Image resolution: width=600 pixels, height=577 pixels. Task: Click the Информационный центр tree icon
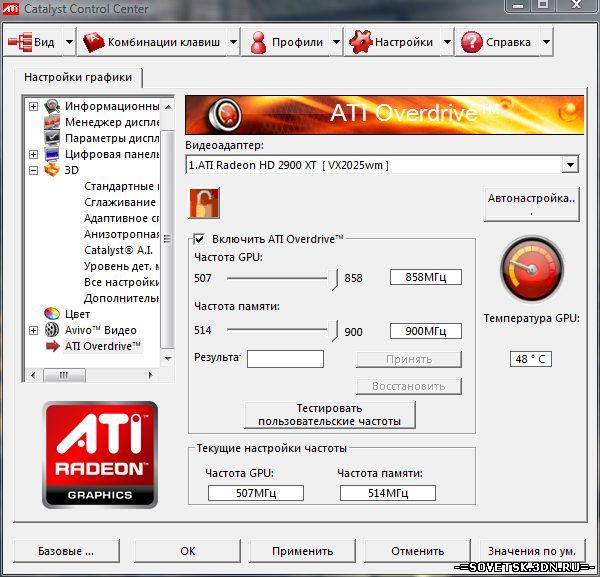click(52, 106)
